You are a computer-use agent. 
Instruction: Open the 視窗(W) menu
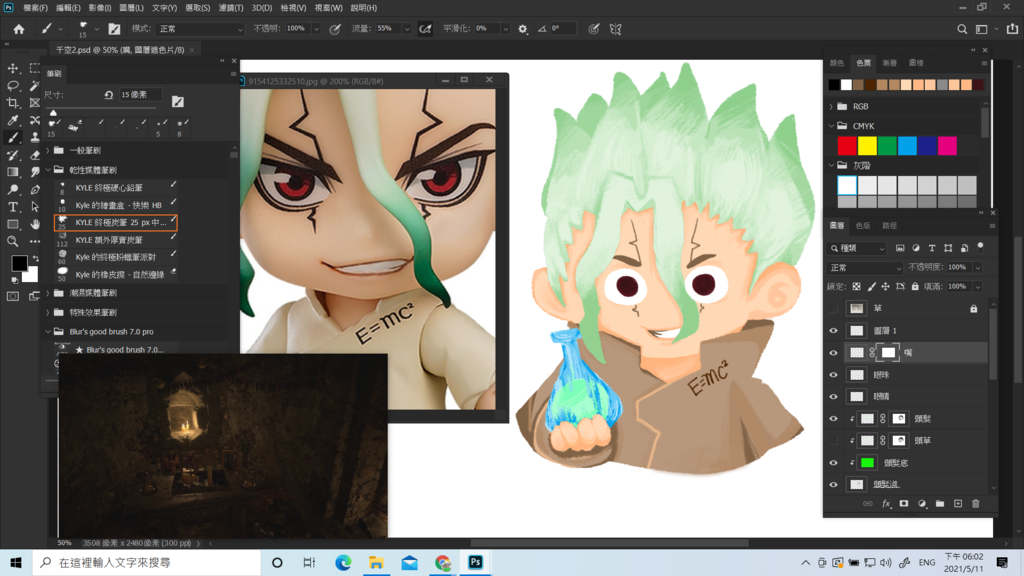tap(328, 8)
